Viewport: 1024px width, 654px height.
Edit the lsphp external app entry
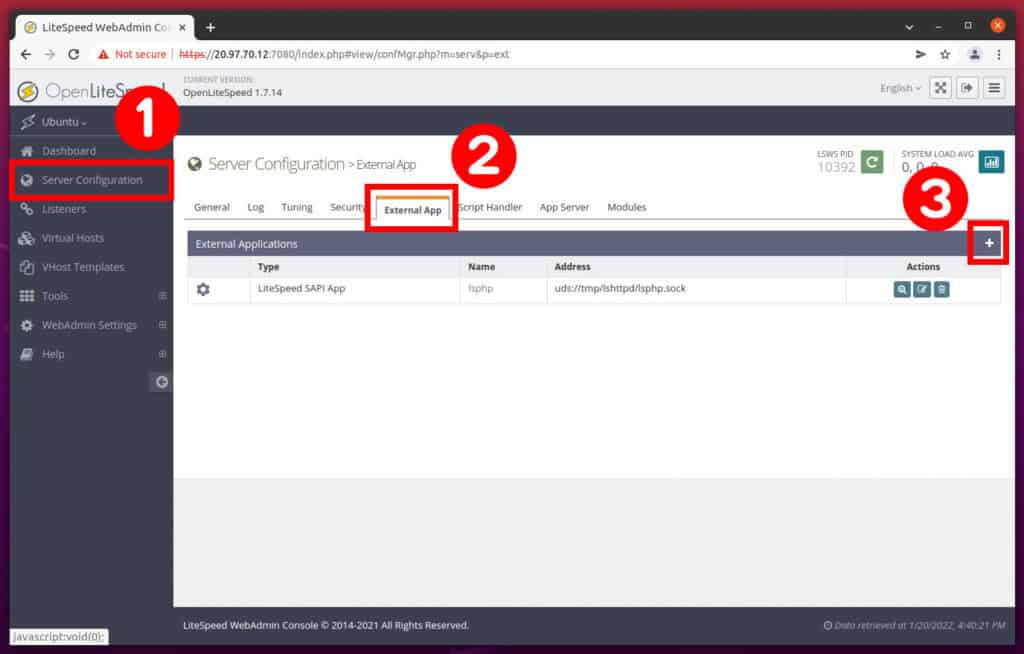pos(921,289)
